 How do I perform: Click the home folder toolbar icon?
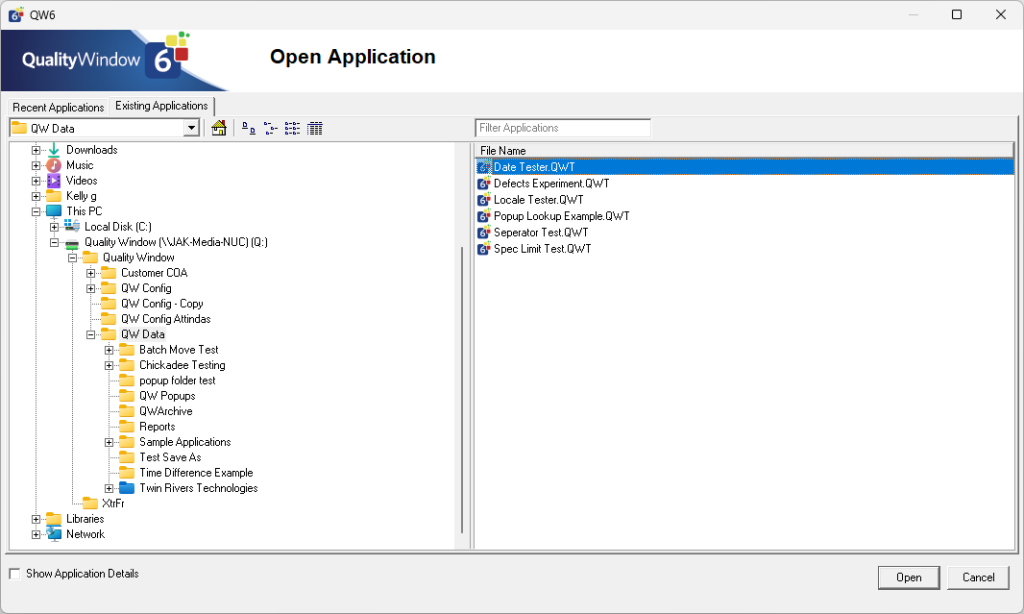[x=219, y=128]
